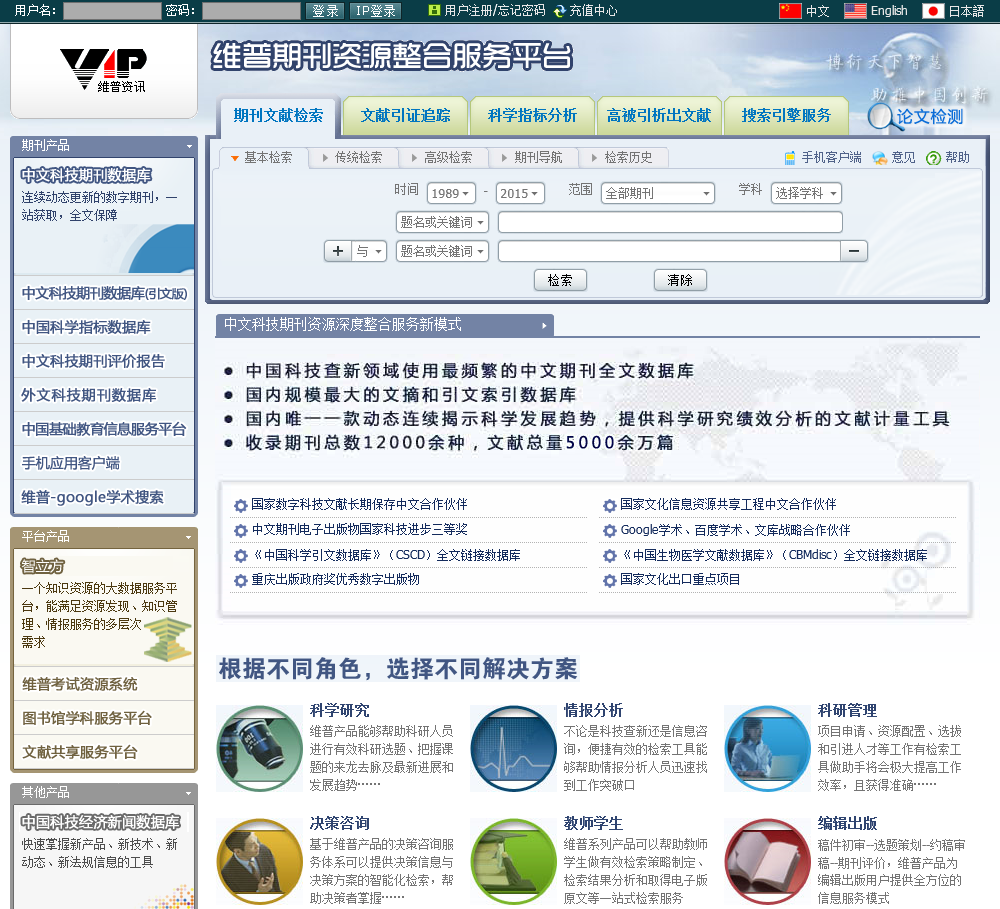Click the 决策咨询 businessman image
The image size is (1000, 909).
click(260, 862)
